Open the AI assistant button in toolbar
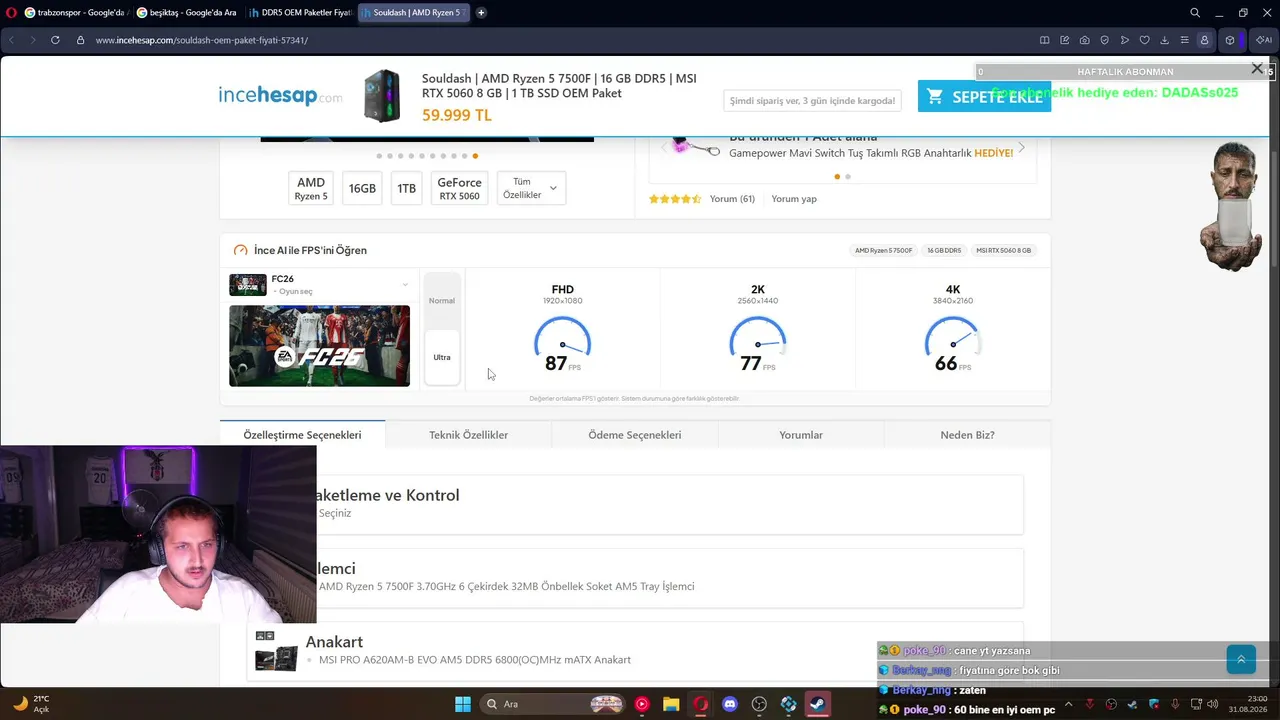 (1264, 40)
